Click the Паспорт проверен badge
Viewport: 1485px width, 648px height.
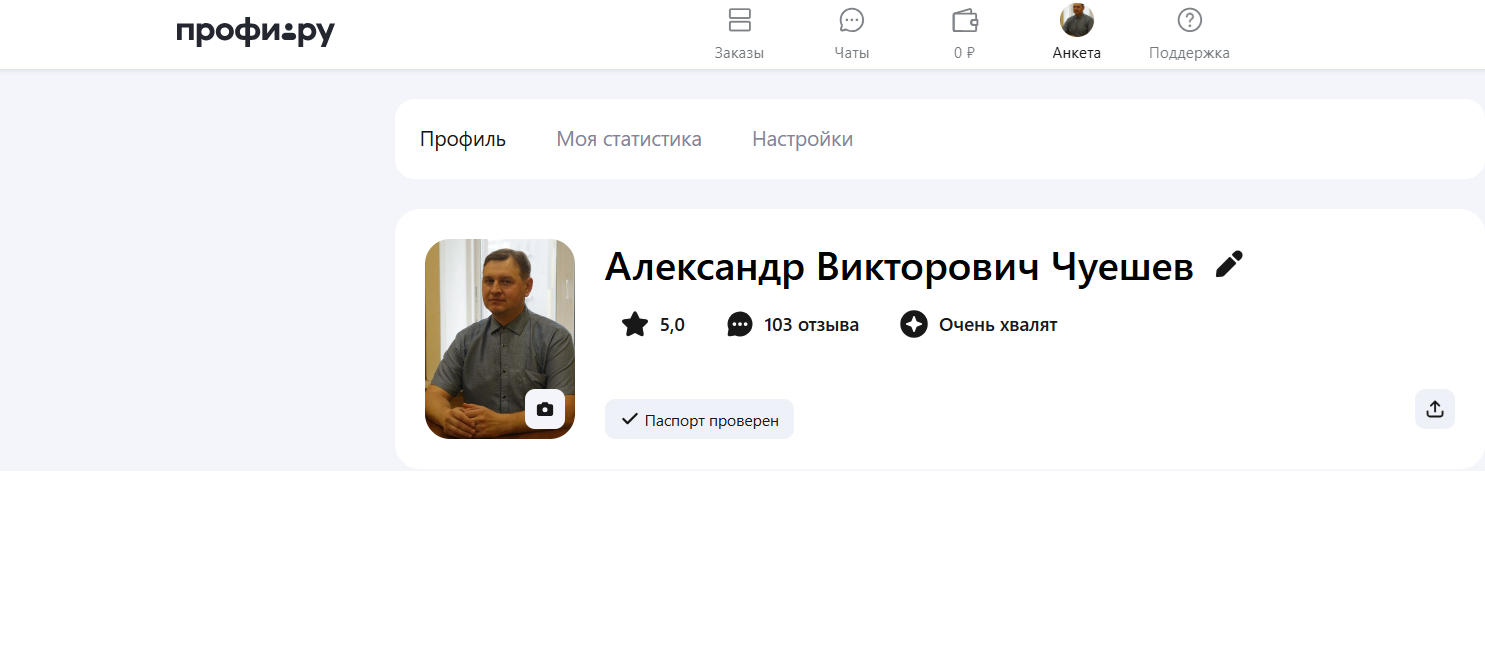tap(699, 419)
